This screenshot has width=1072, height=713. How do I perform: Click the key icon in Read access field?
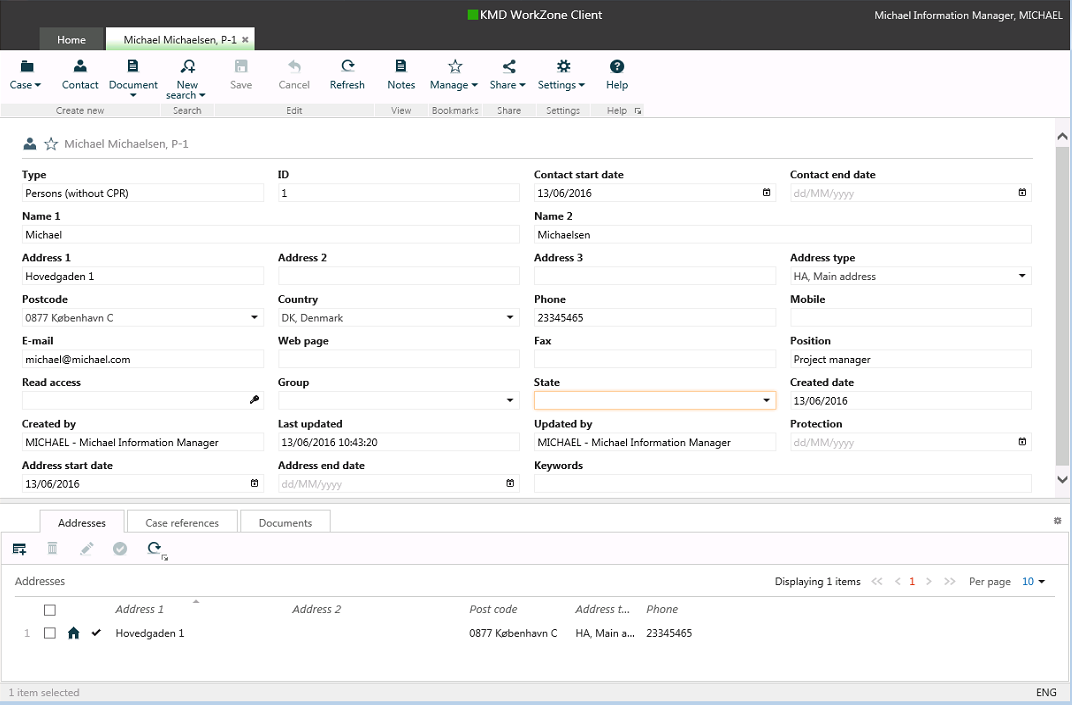coord(254,401)
